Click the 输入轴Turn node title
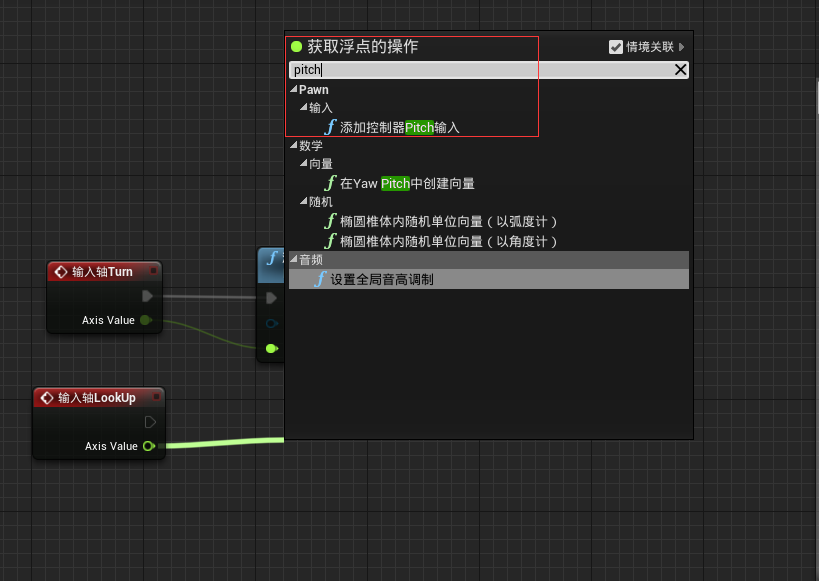This screenshot has width=819, height=581. 102,272
